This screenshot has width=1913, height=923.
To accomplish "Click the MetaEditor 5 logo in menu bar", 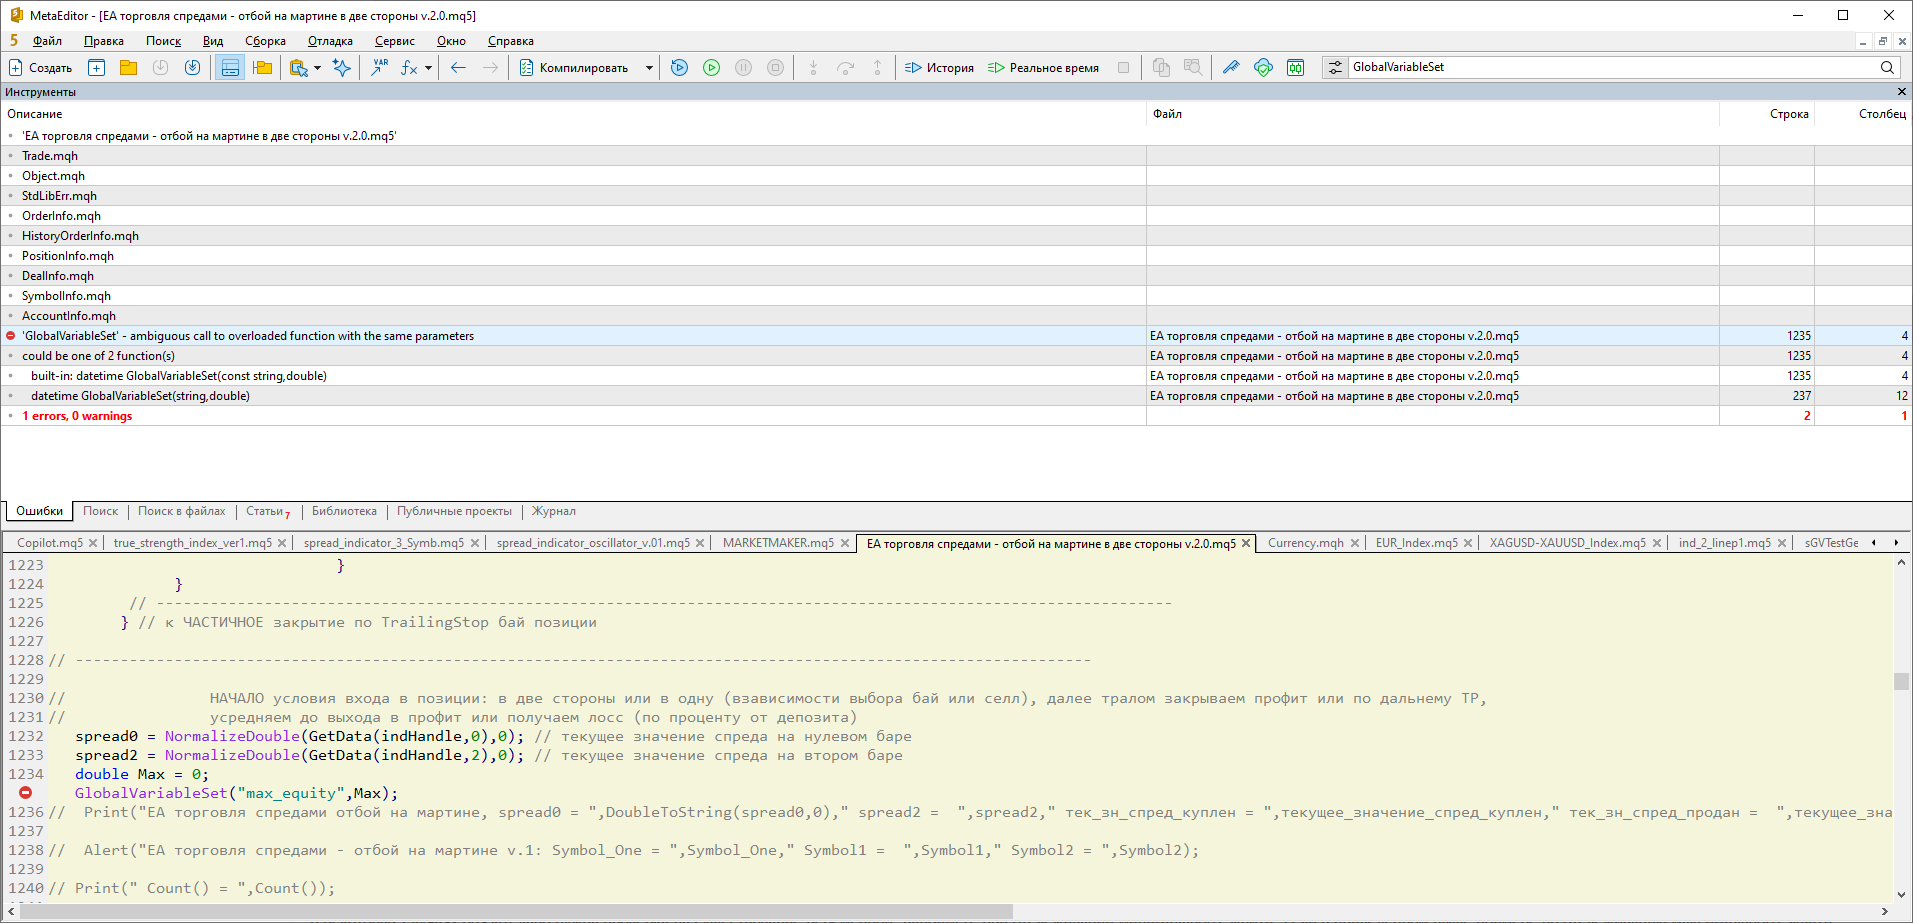I will pos(14,41).
